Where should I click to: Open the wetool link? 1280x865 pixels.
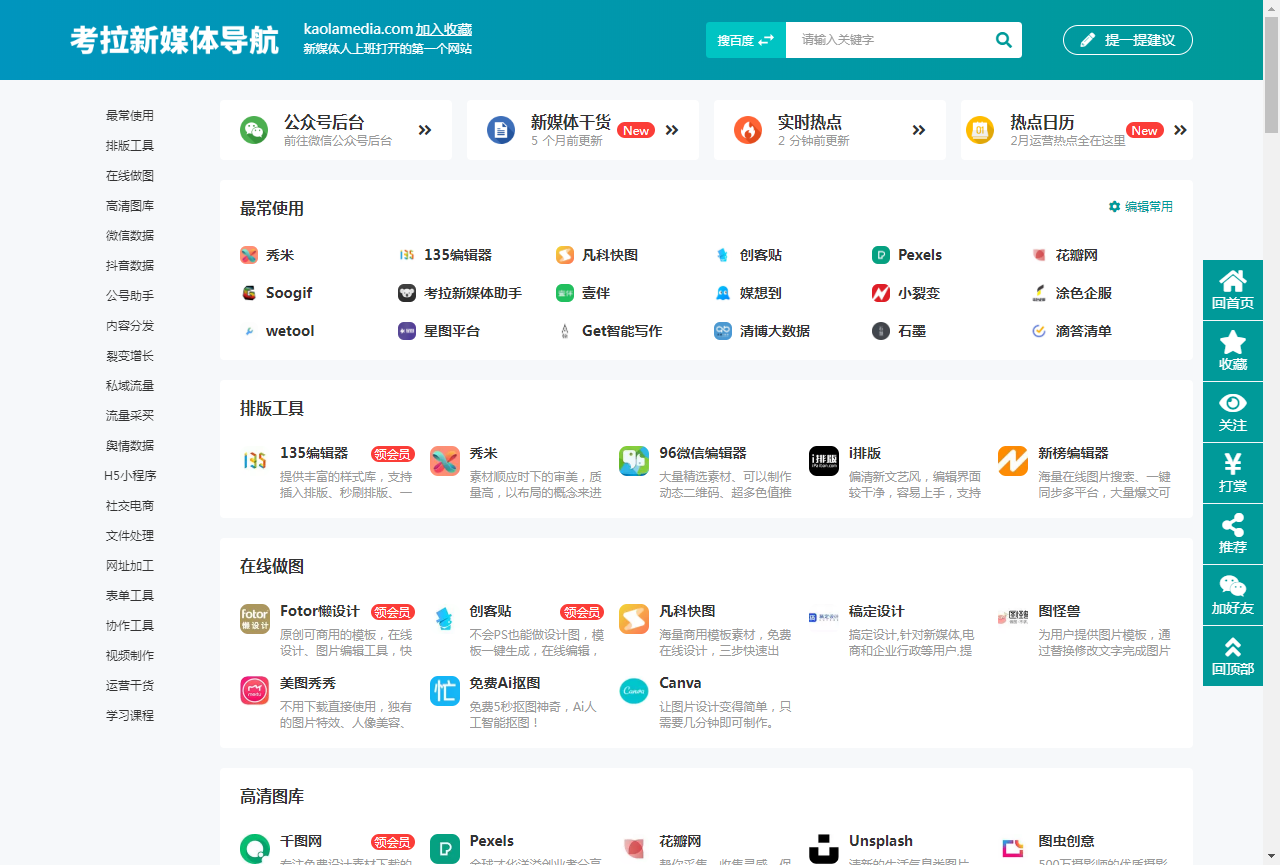coord(290,331)
